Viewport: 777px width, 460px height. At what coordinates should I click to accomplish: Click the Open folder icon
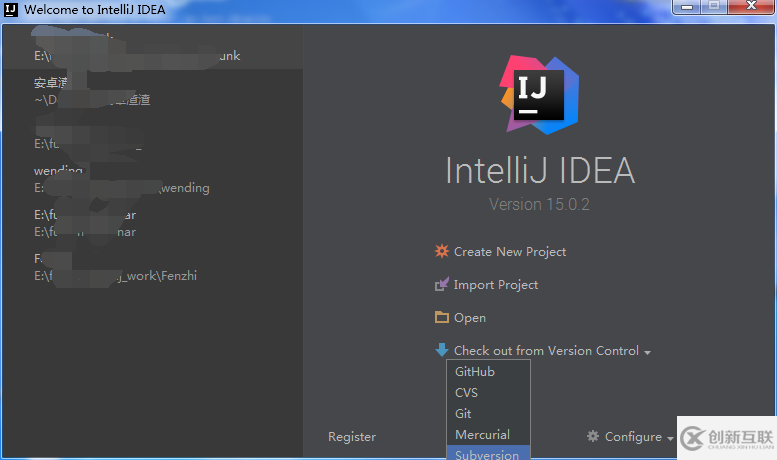pyautogui.click(x=442, y=317)
